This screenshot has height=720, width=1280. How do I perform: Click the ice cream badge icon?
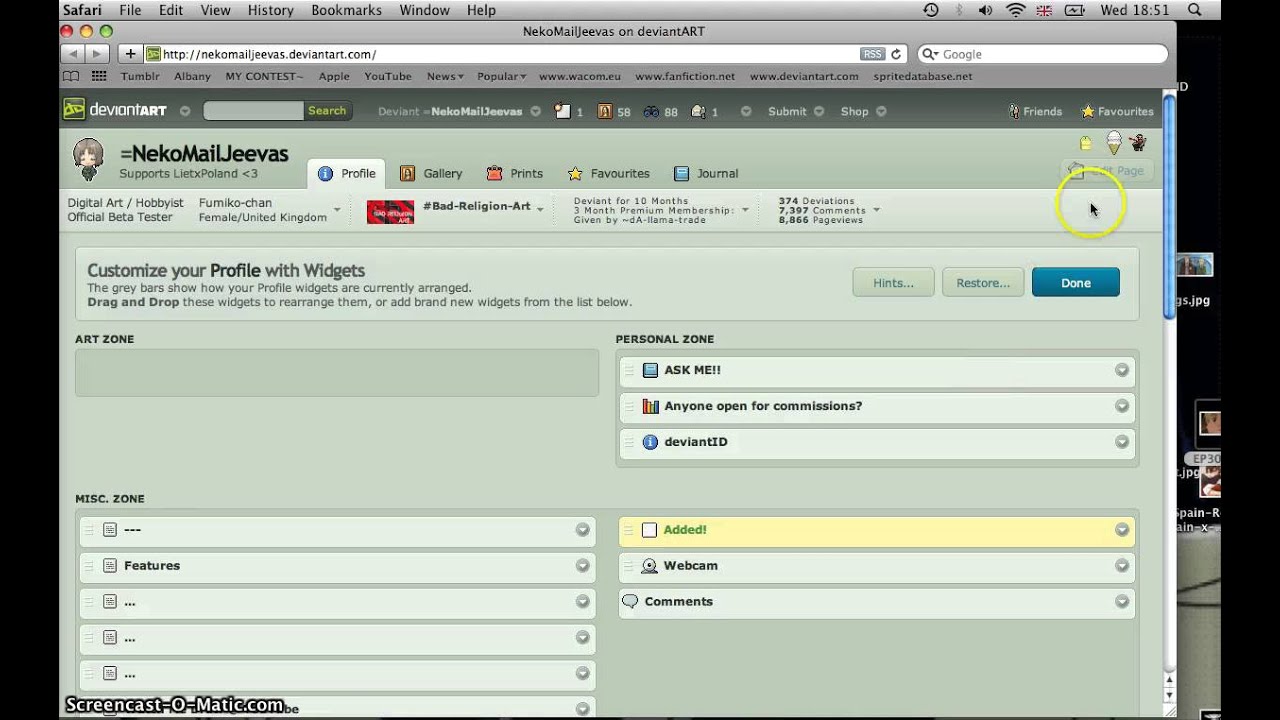pyautogui.click(x=1113, y=143)
